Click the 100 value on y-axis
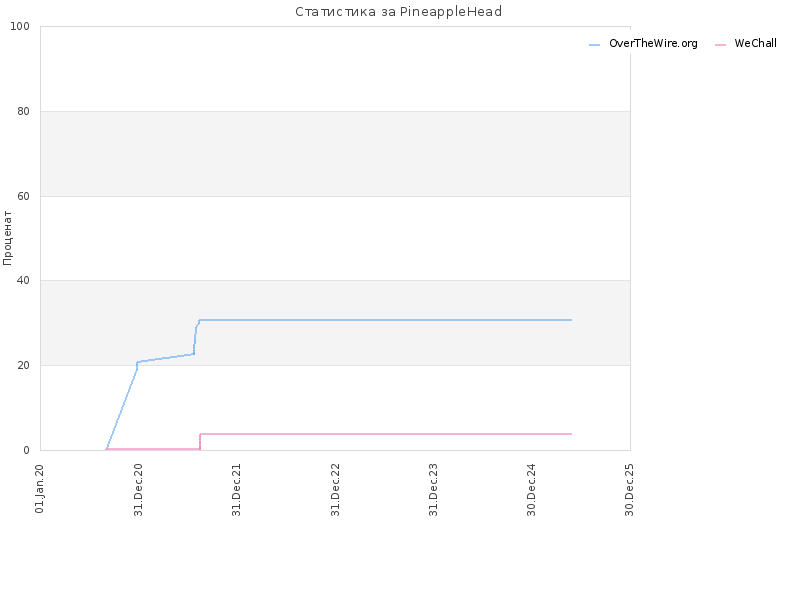800x600 pixels. 20,27
